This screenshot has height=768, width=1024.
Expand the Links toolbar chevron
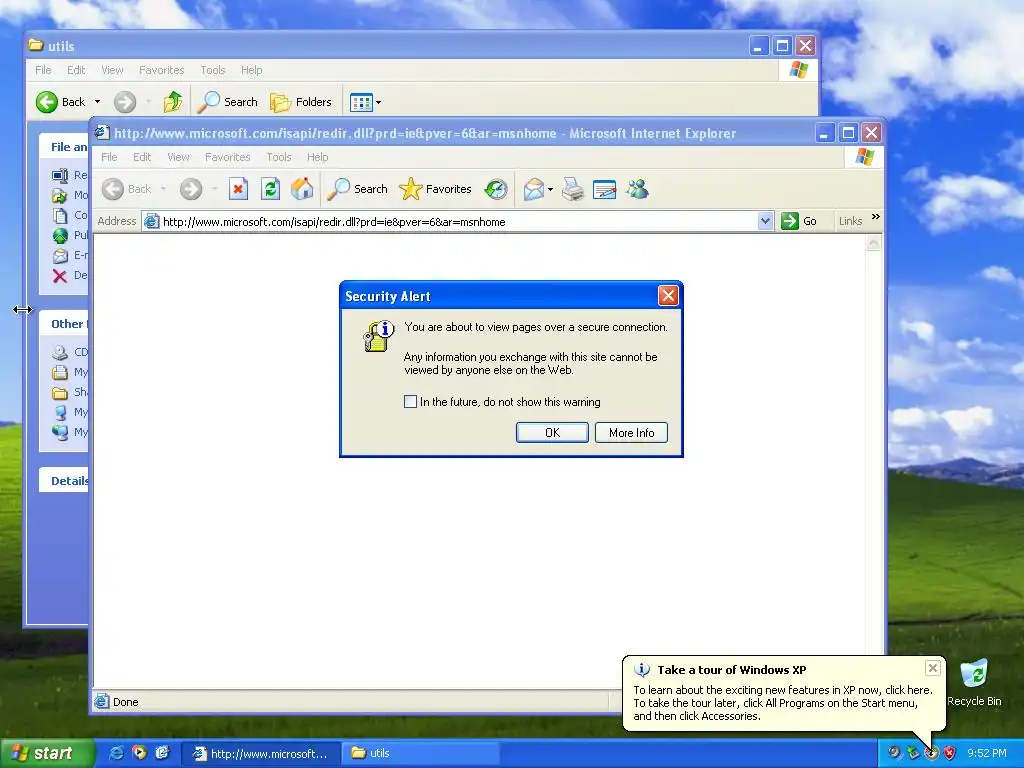876,217
